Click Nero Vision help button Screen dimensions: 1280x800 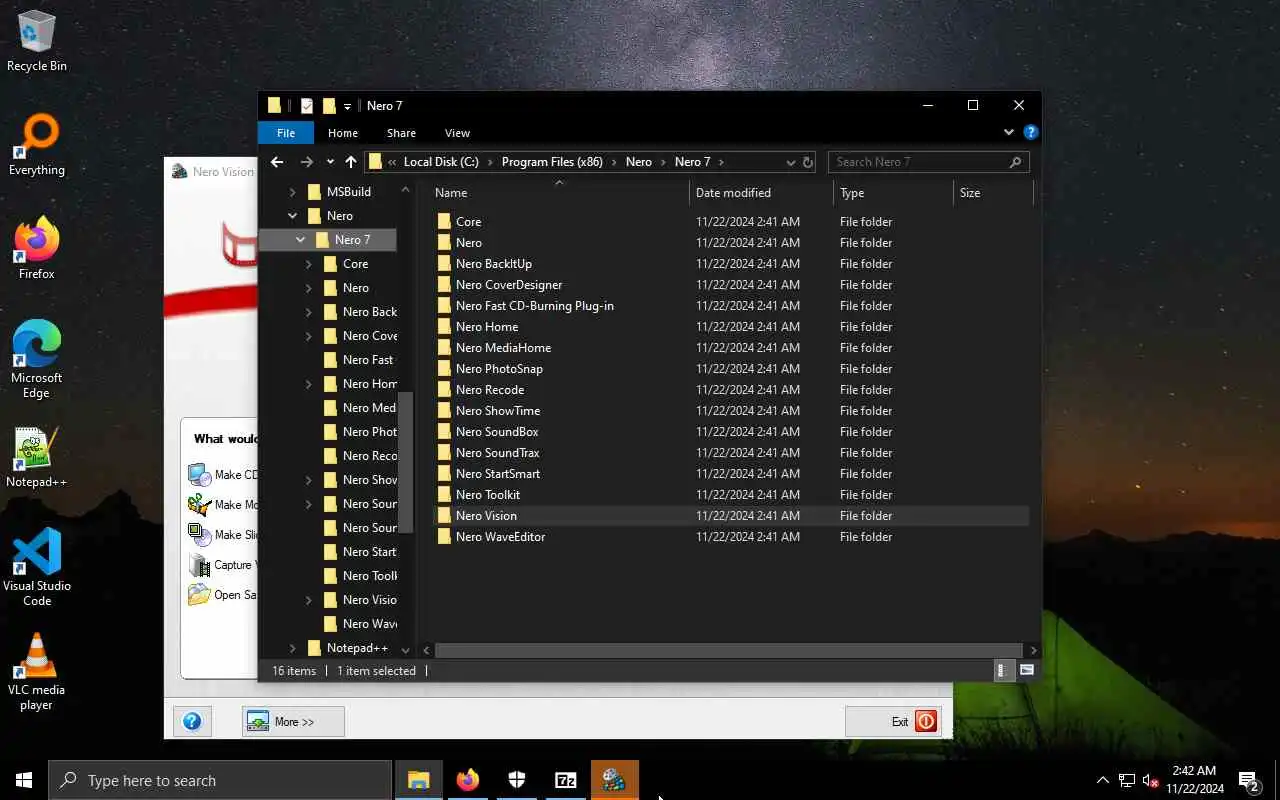pos(192,721)
